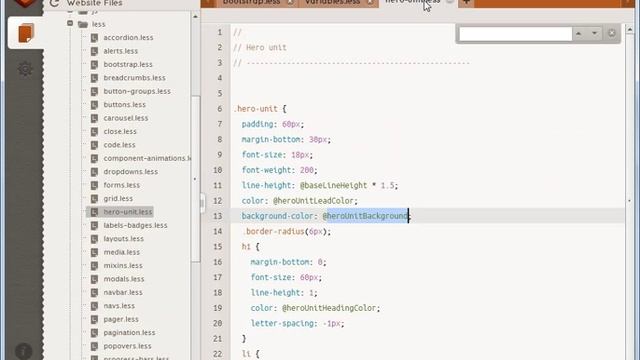Screen dimensions: 640x360
Task: Open navbar.less file
Action: (123, 293)
